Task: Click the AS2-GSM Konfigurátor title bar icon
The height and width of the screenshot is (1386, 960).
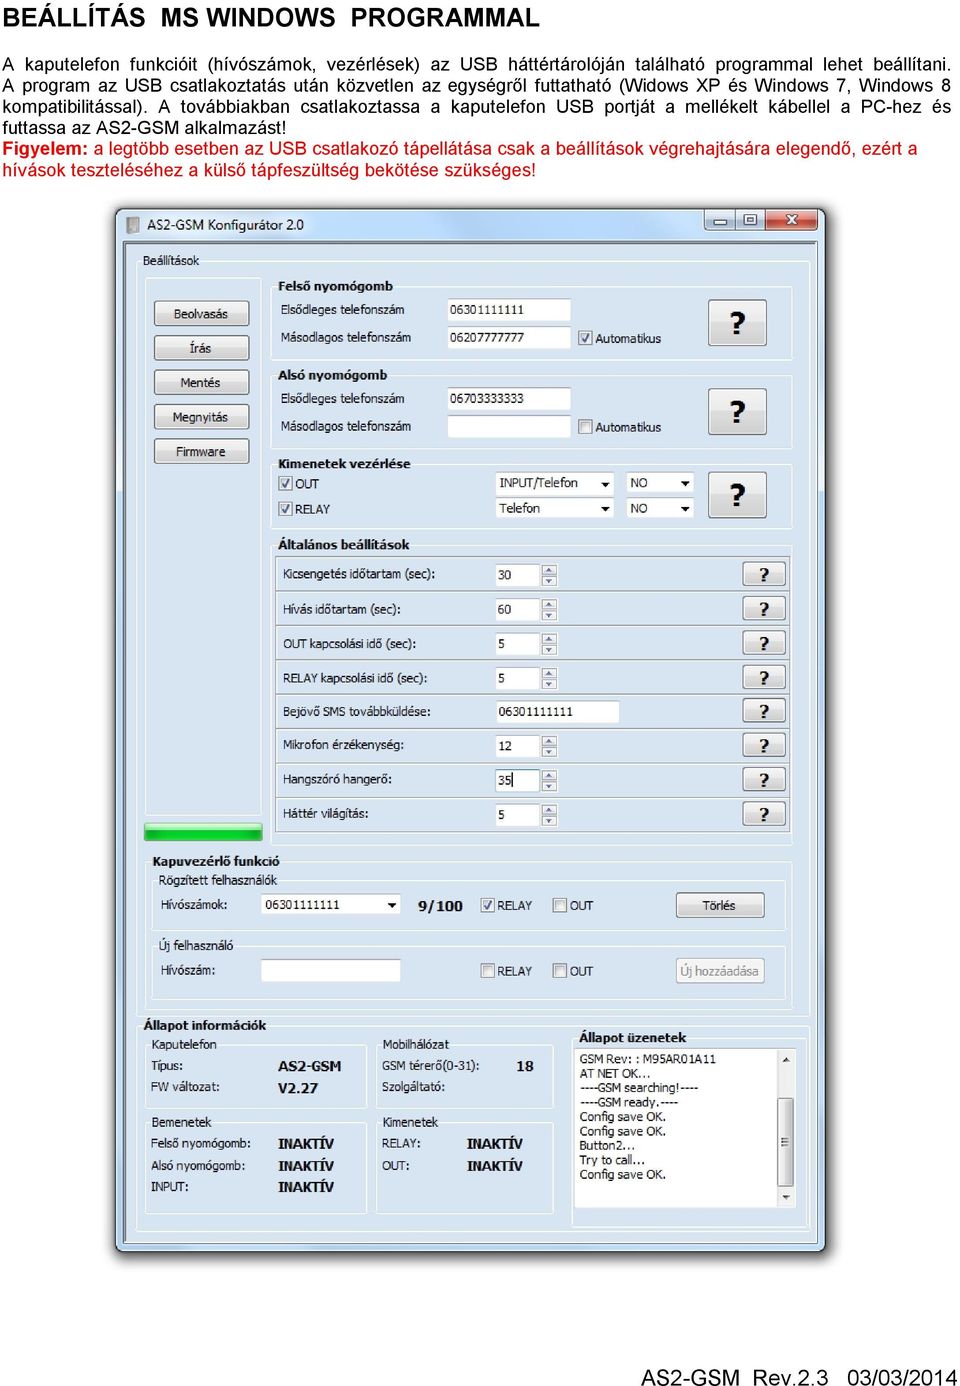Action: (133, 225)
